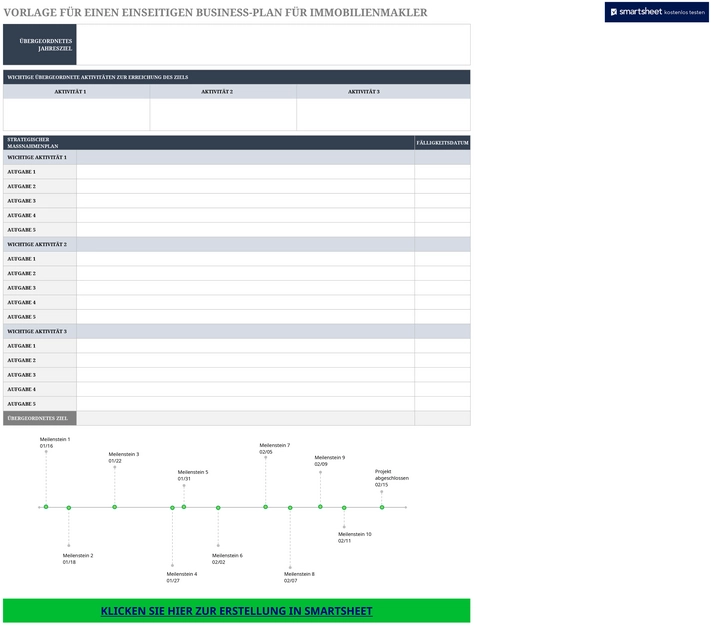
Task: Click the empty cell under Aktivität 2
Action: pyautogui.click(x=223, y=114)
